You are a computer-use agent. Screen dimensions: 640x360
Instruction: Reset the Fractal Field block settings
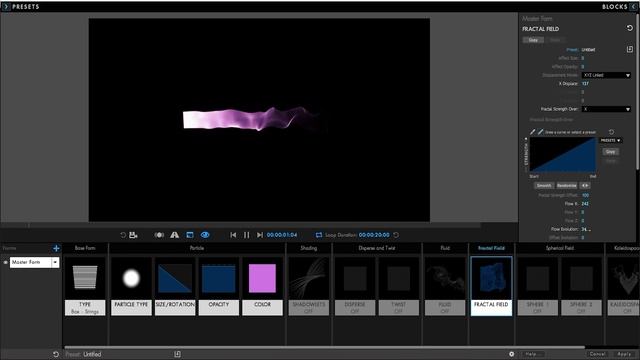pos(629,28)
